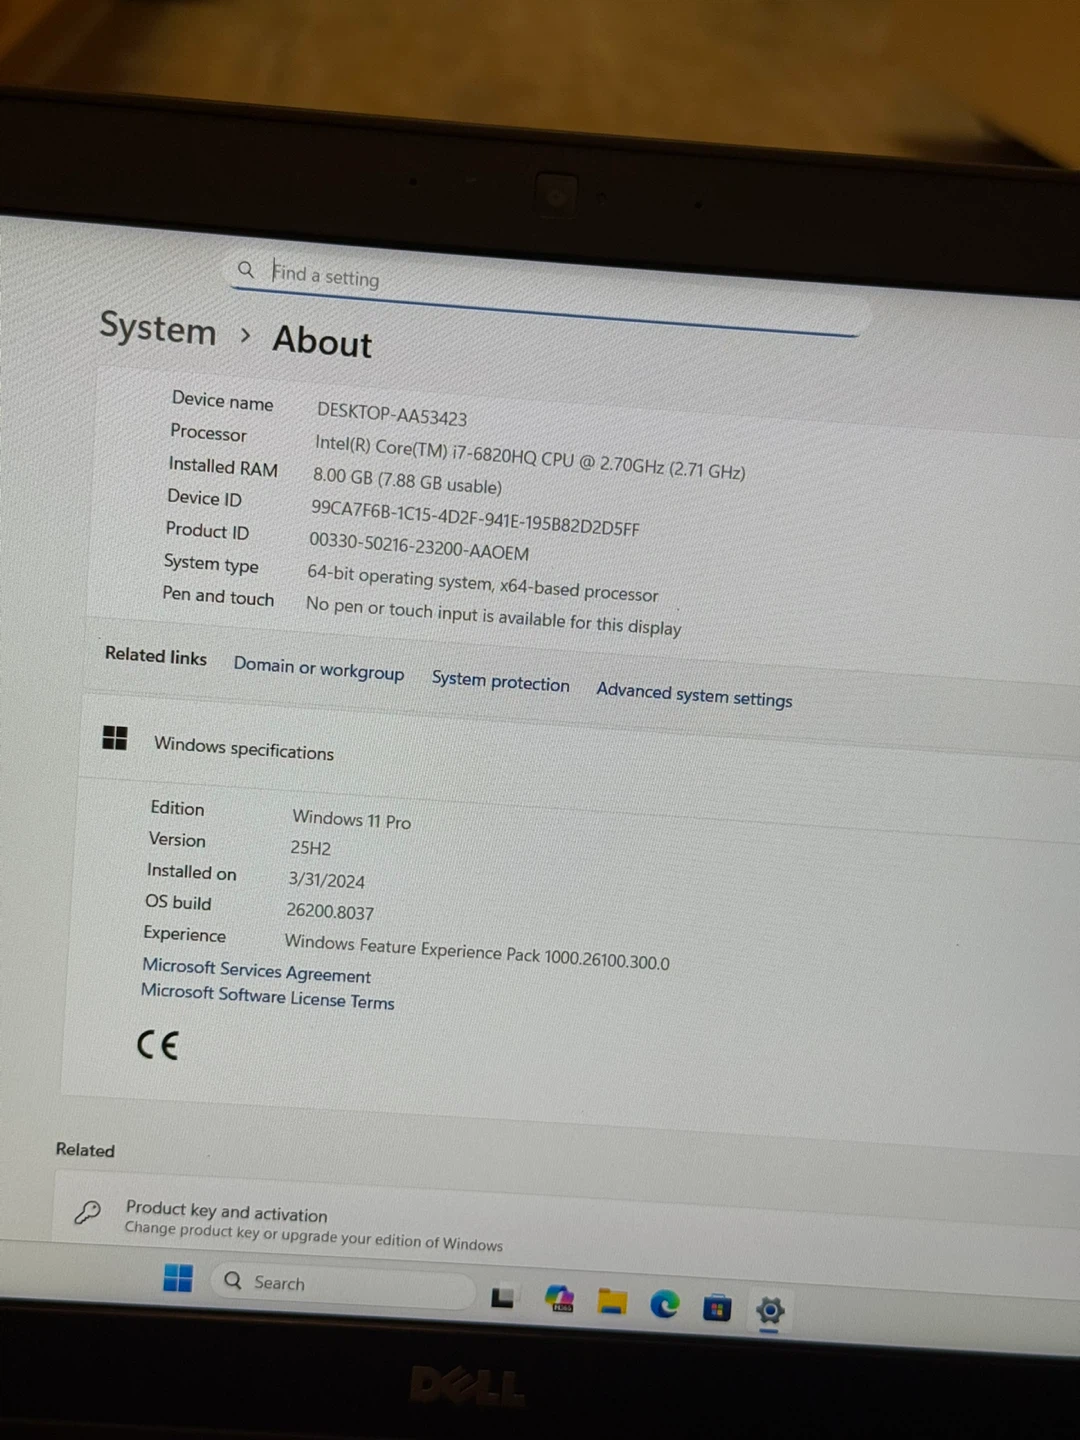Open Microsoft Software License Terms link
1080x1440 pixels.
[267, 996]
